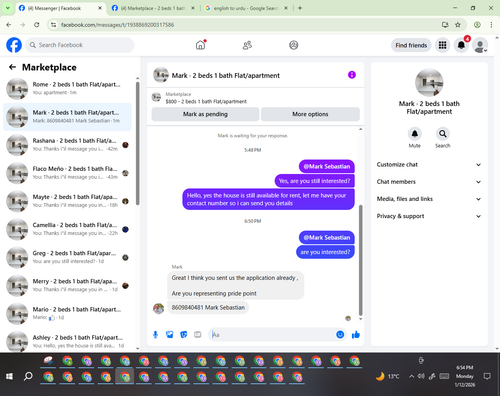Click the Facebook logo home icon
The width and height of the screenshot is (500, 396).
(x=14, y=45)
